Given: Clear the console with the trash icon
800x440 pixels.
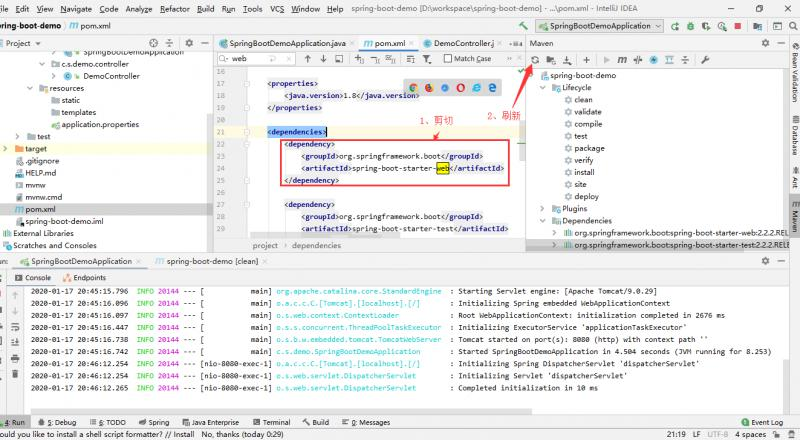Looking at the screenshot, I should (x=15, y=374).
